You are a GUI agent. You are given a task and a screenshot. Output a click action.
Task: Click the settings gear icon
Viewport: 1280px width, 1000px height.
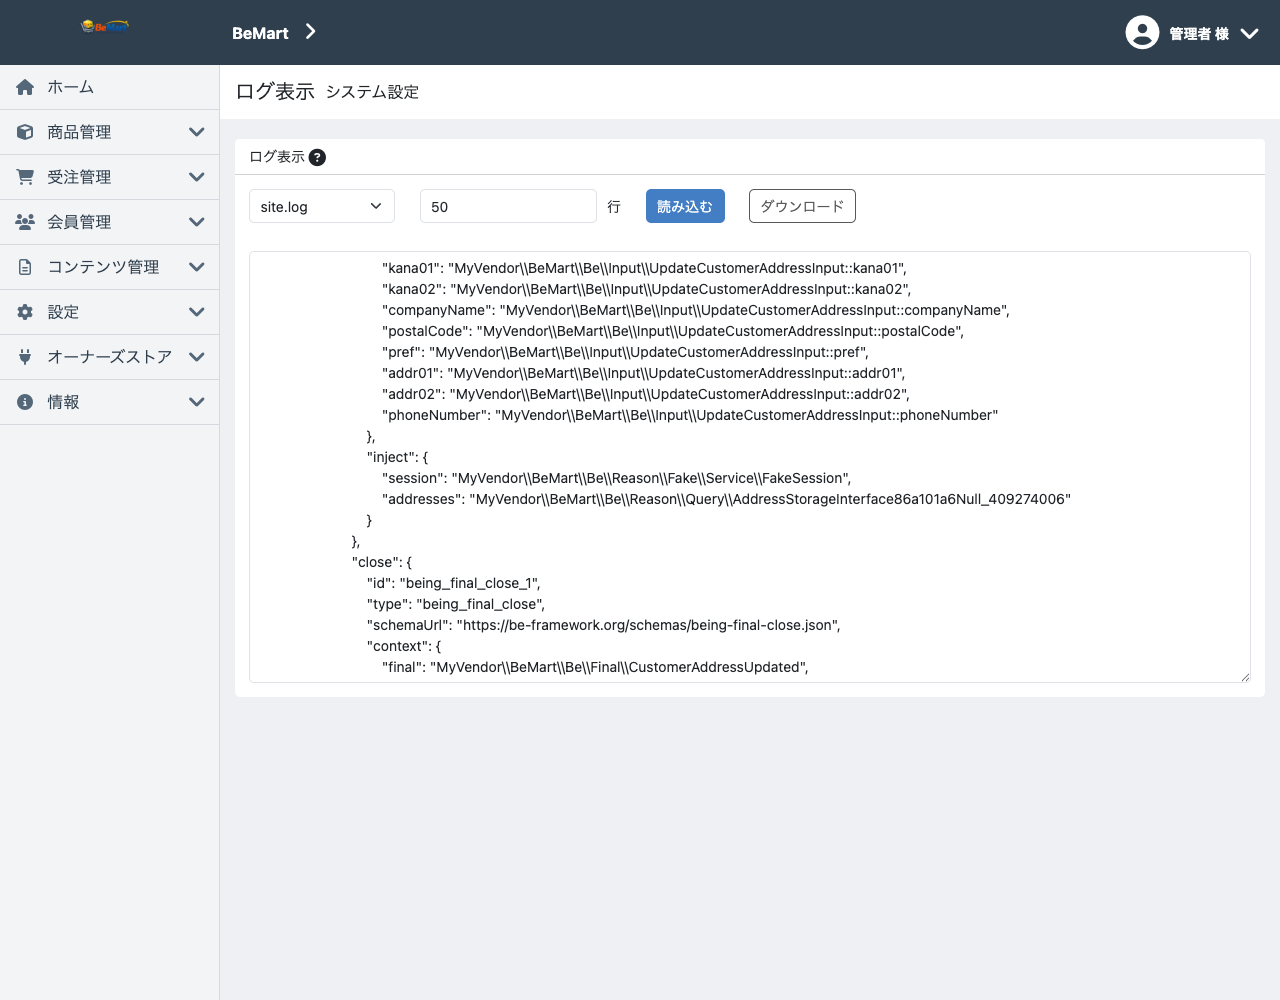point(25,312)
